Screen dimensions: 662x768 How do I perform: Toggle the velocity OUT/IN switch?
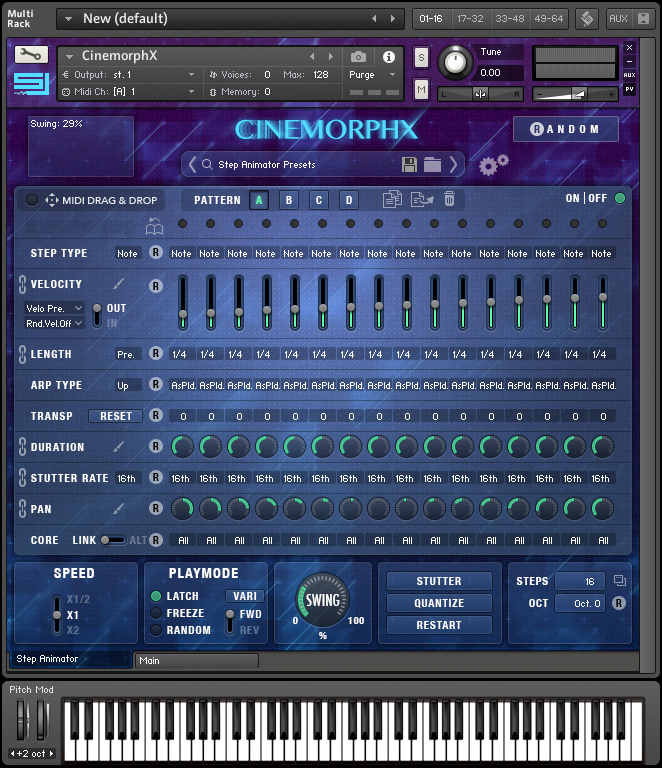[x=97, y=315]
